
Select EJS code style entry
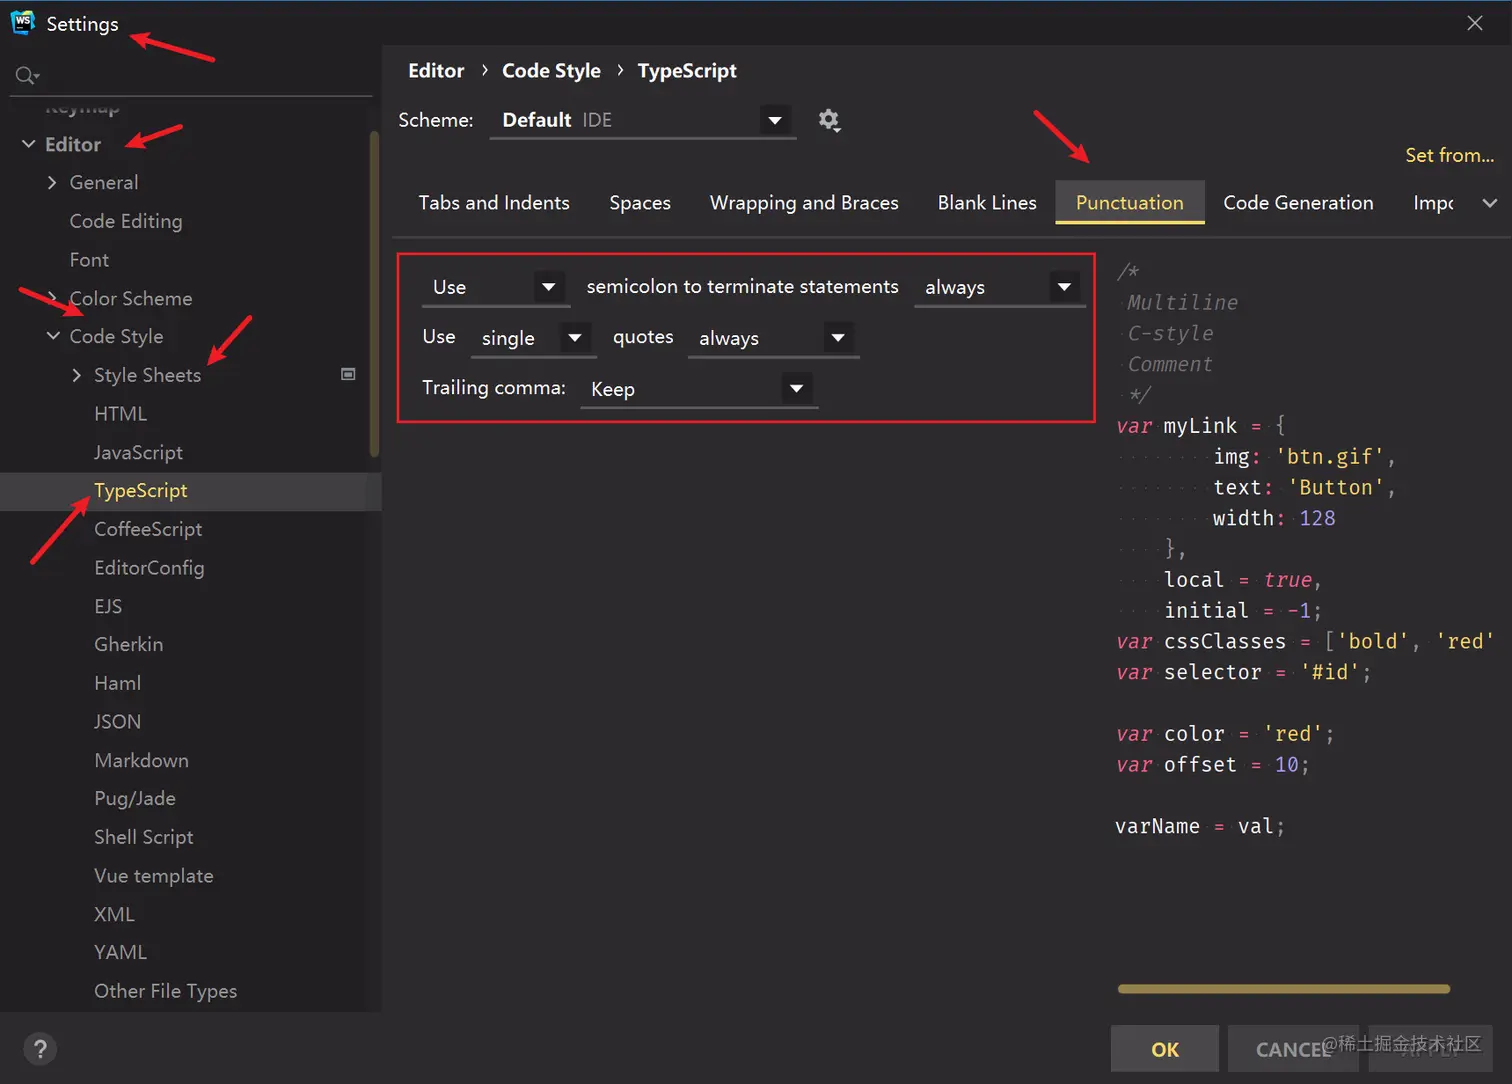(x=108, y=606)
